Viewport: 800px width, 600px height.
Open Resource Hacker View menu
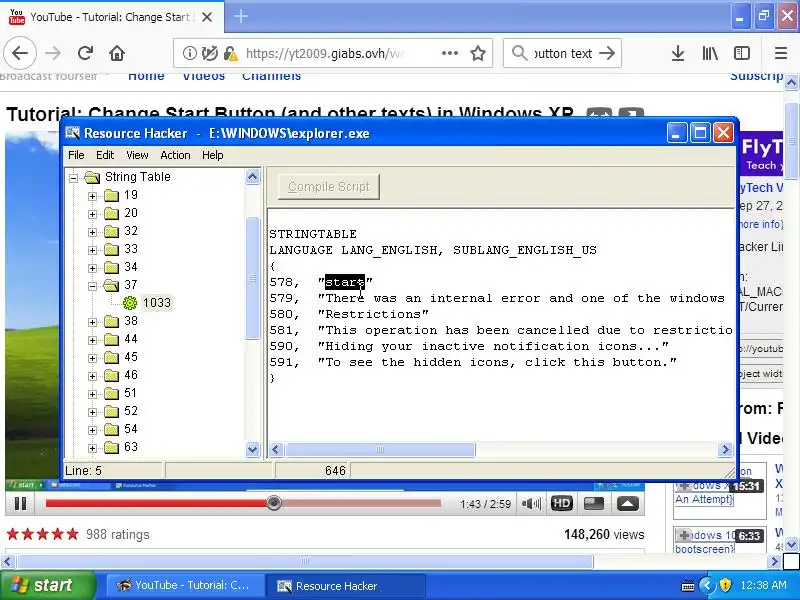pos(137,155)
